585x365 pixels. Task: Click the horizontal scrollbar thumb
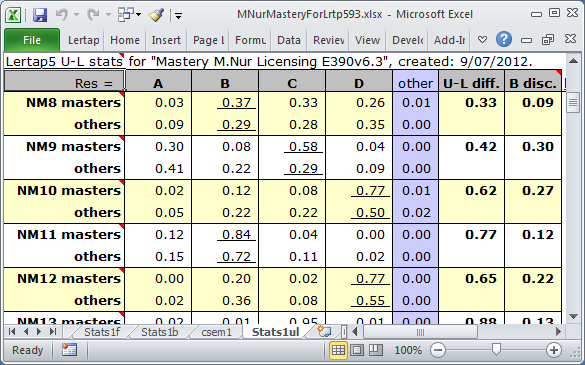click(420, 332)
